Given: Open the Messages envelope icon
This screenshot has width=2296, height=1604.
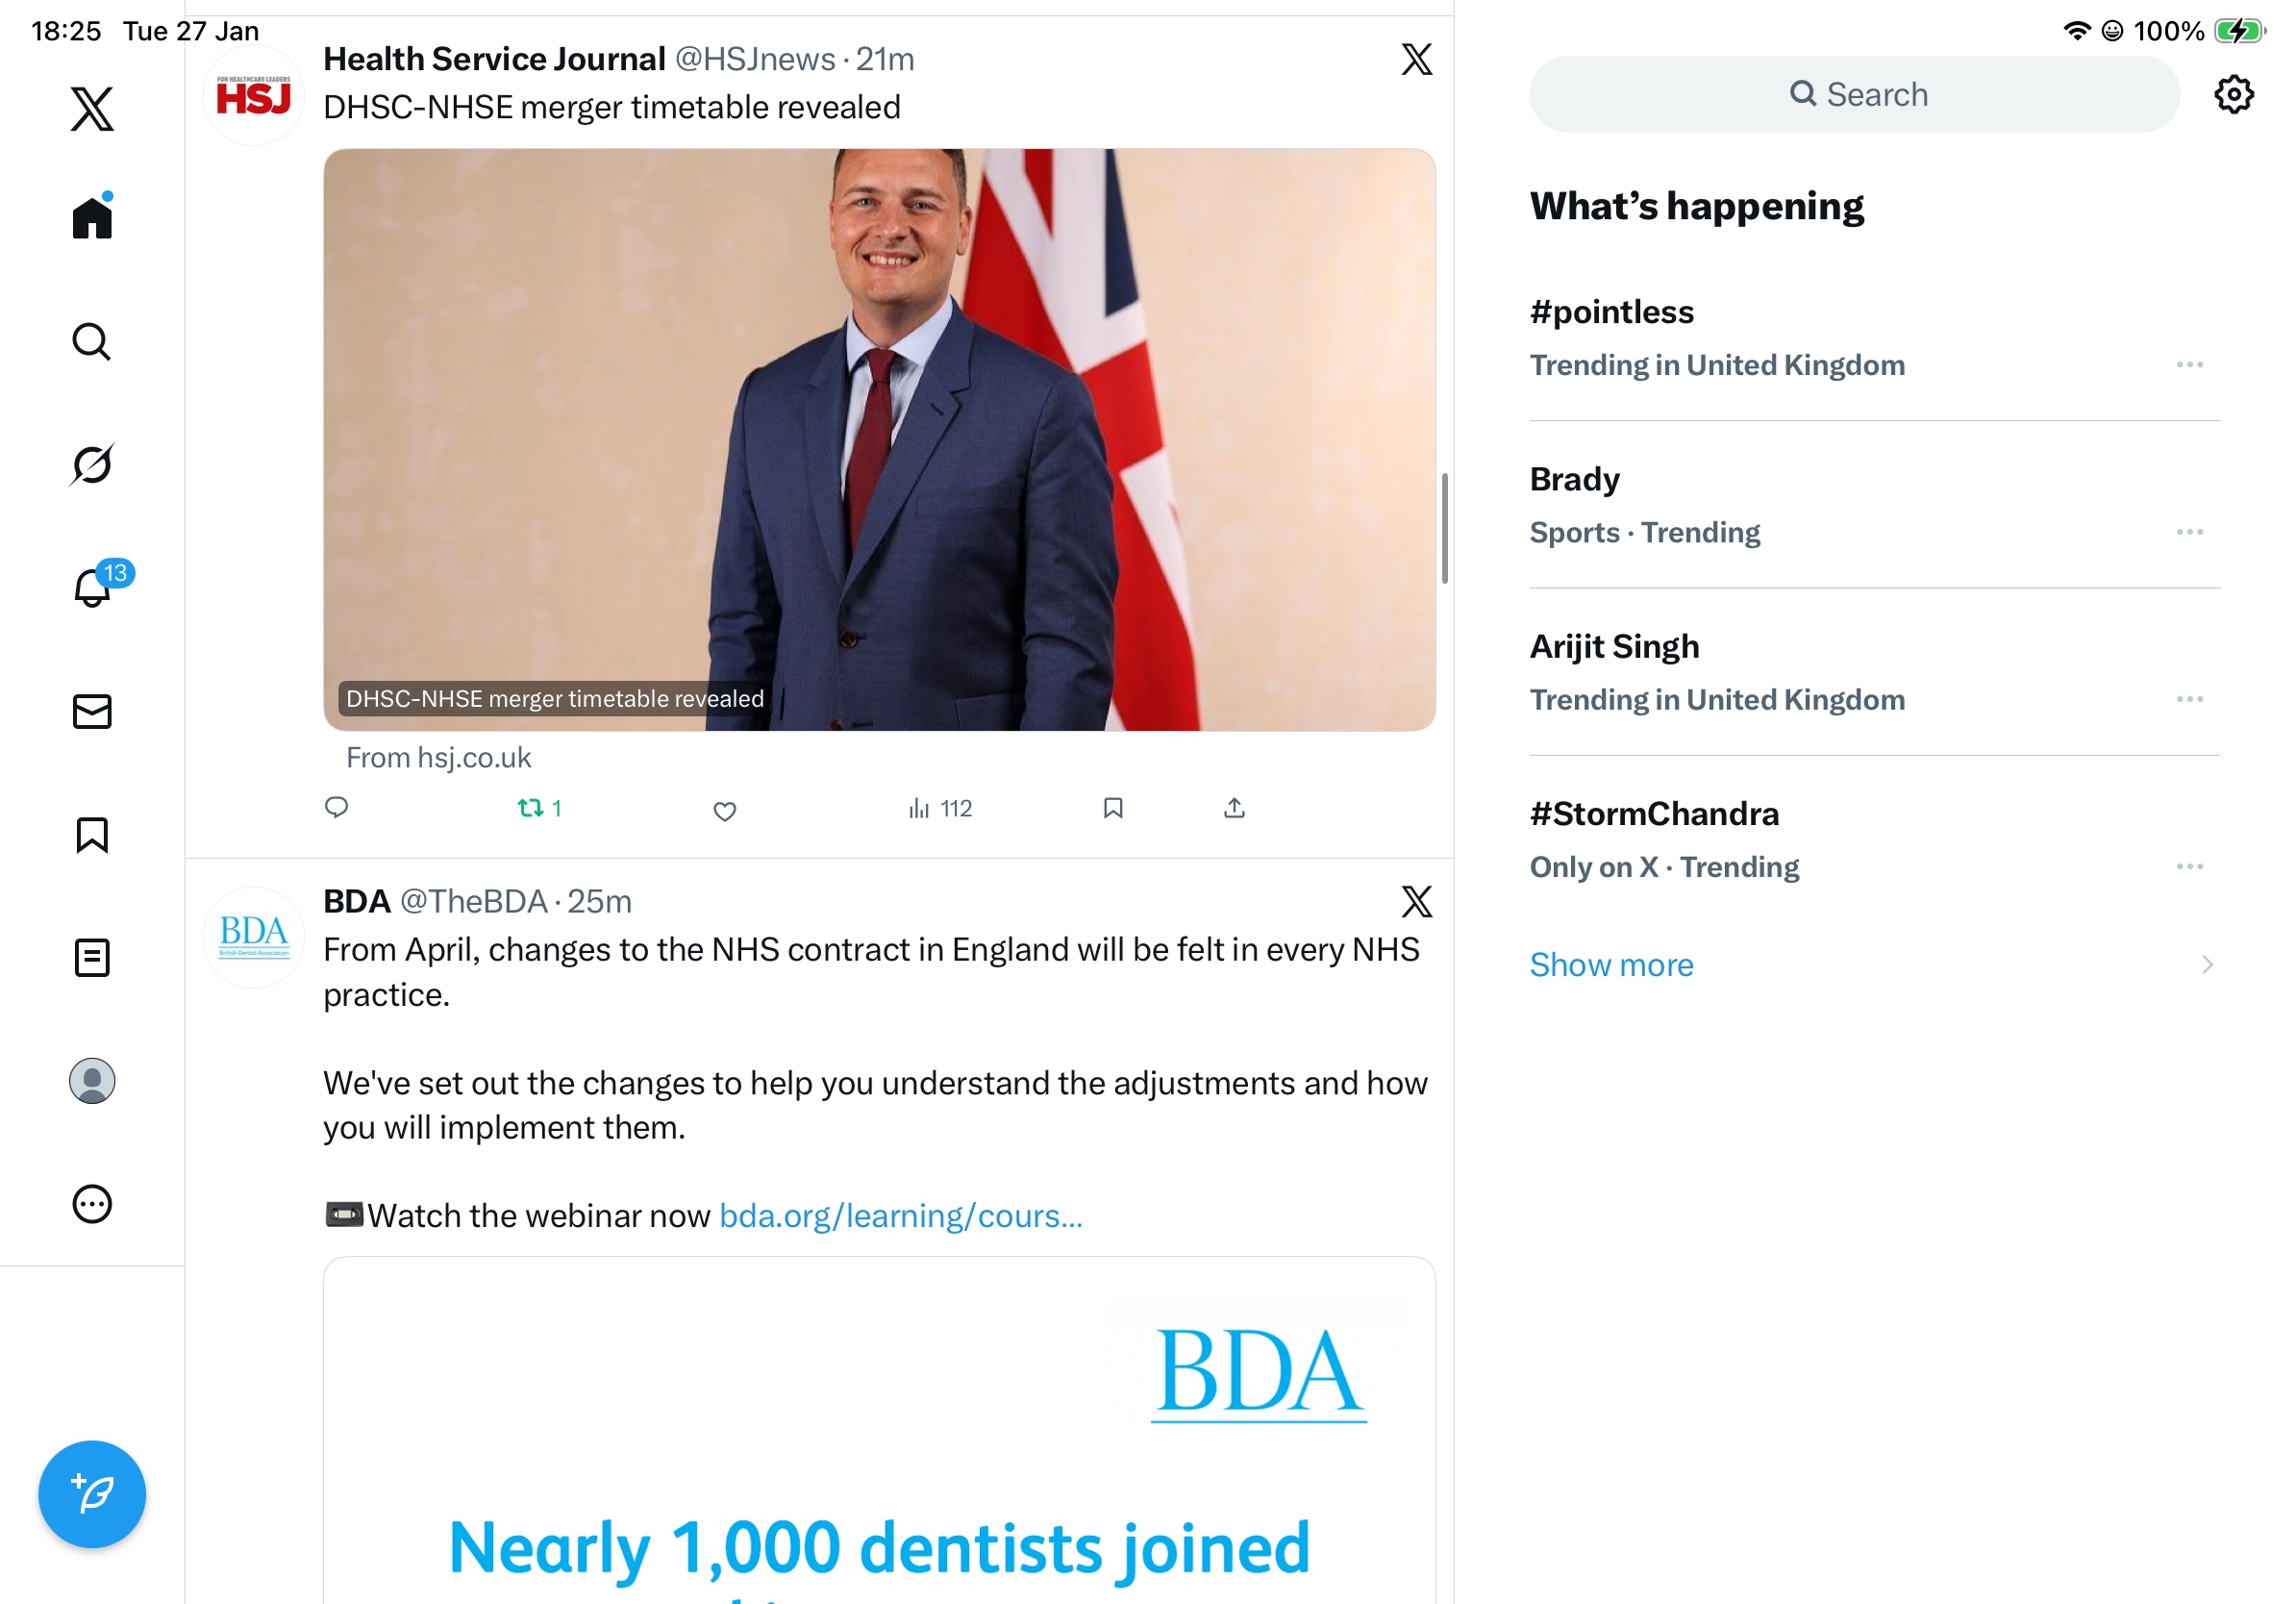Looking at the screenshot, I should 92,712.
